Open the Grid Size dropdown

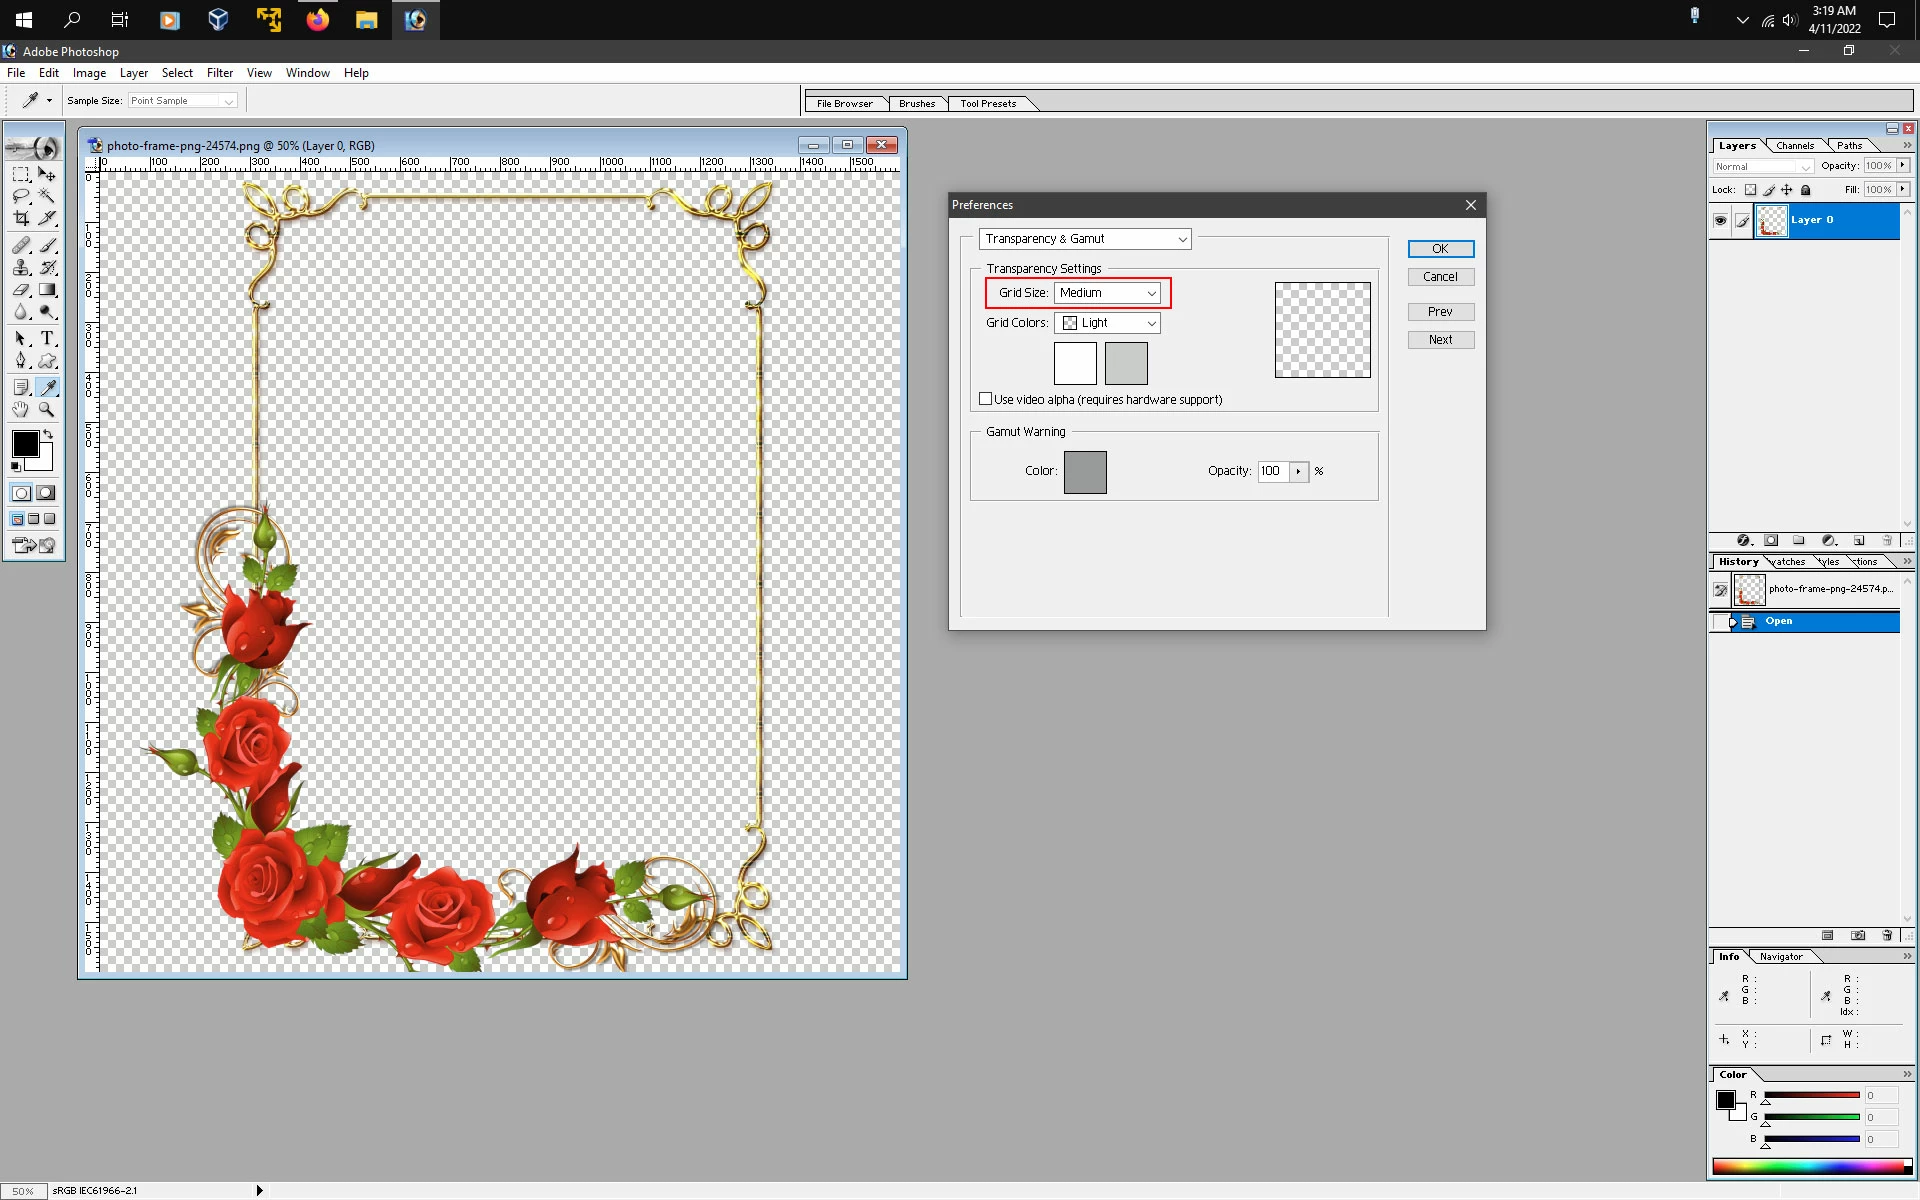click(x=1107, y=293)
